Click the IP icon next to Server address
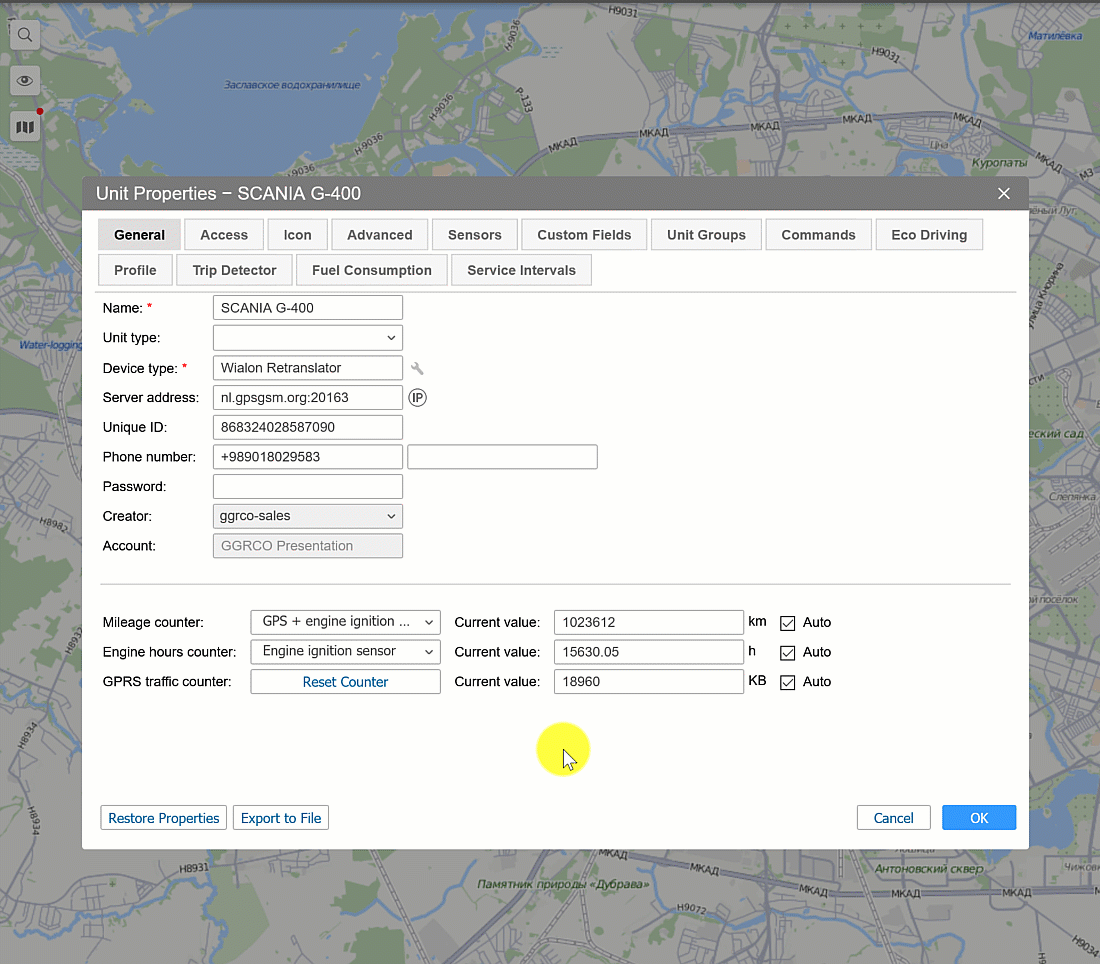 click(x=417, y=398)
